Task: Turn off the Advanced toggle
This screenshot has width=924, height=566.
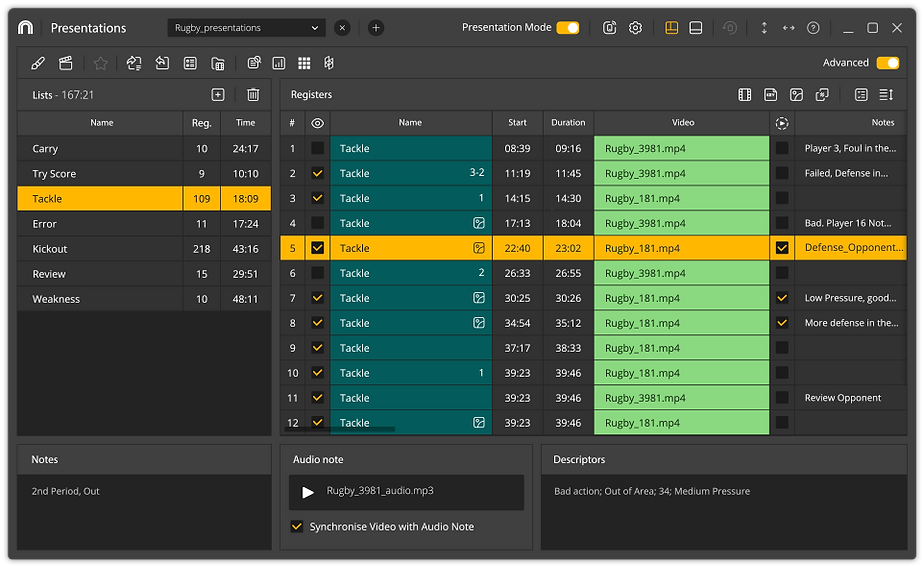Action: tap(887, 63)
